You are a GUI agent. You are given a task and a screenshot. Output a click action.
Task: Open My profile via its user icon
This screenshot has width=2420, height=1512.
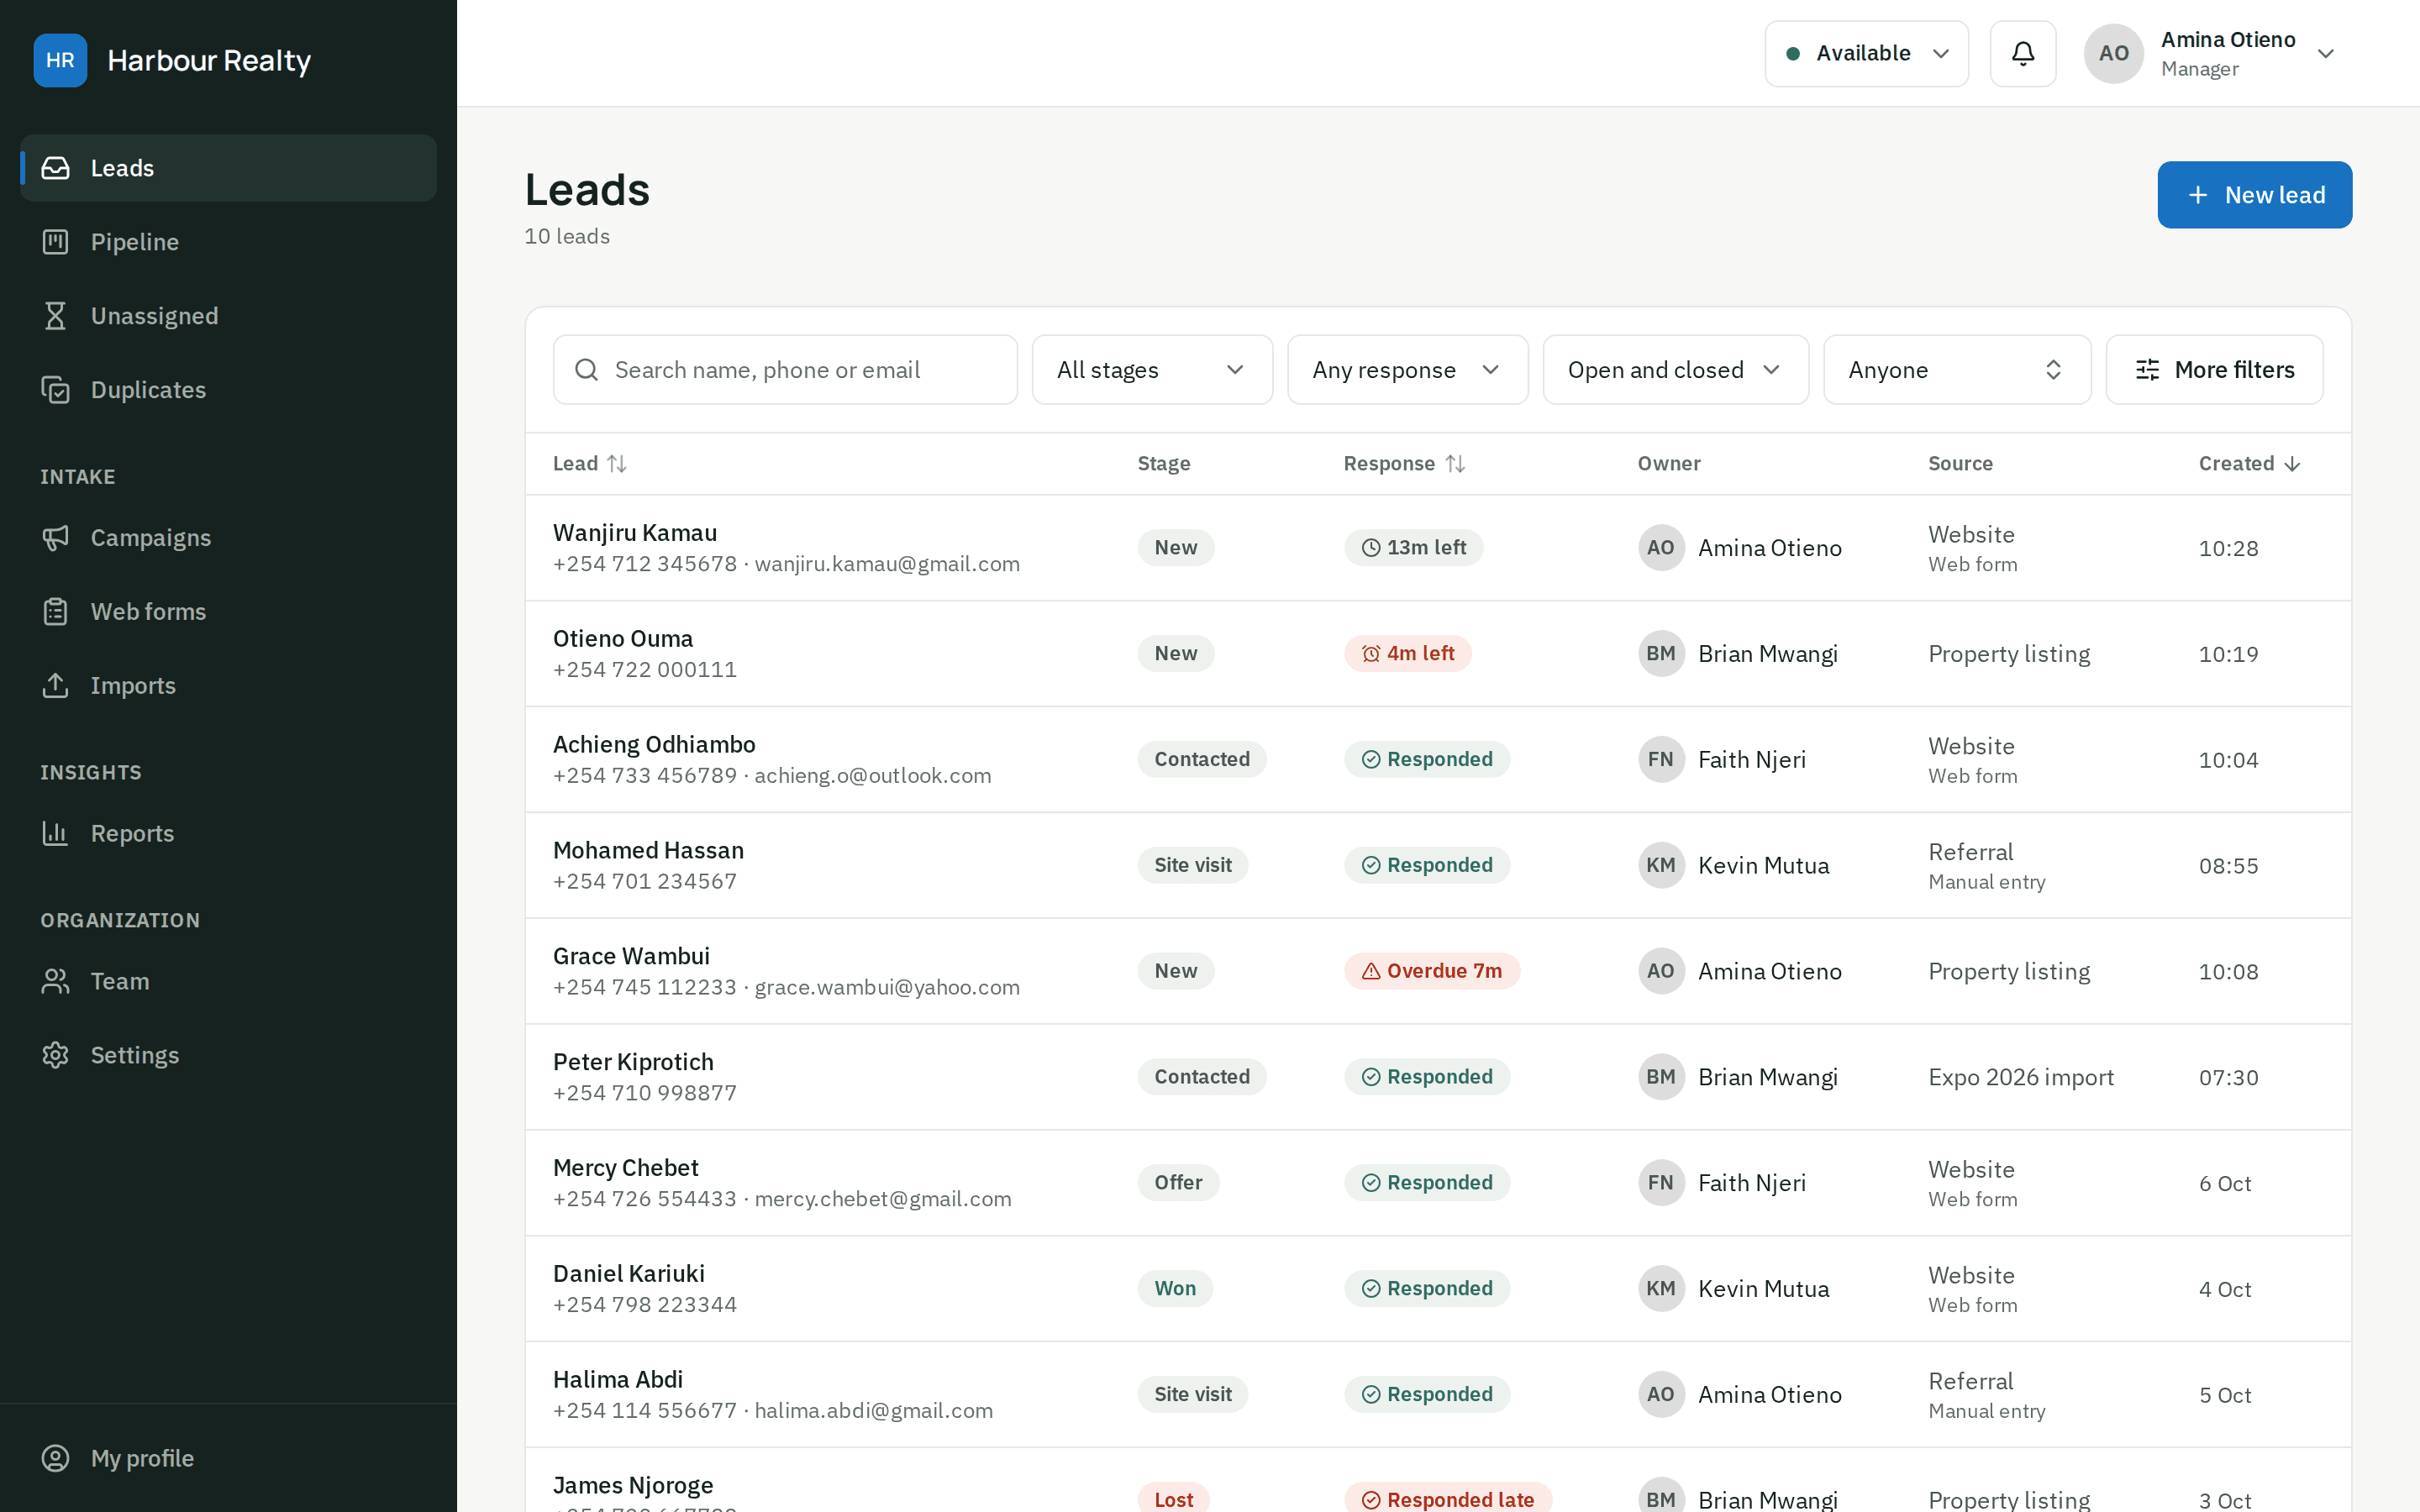(55, 1459)
